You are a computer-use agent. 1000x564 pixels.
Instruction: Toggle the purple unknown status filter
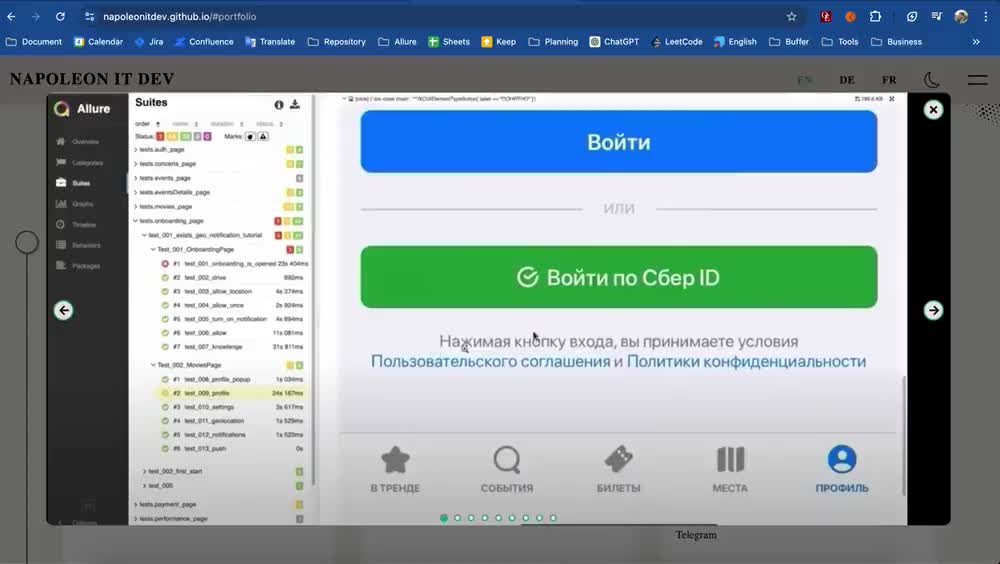coord(207,137)
